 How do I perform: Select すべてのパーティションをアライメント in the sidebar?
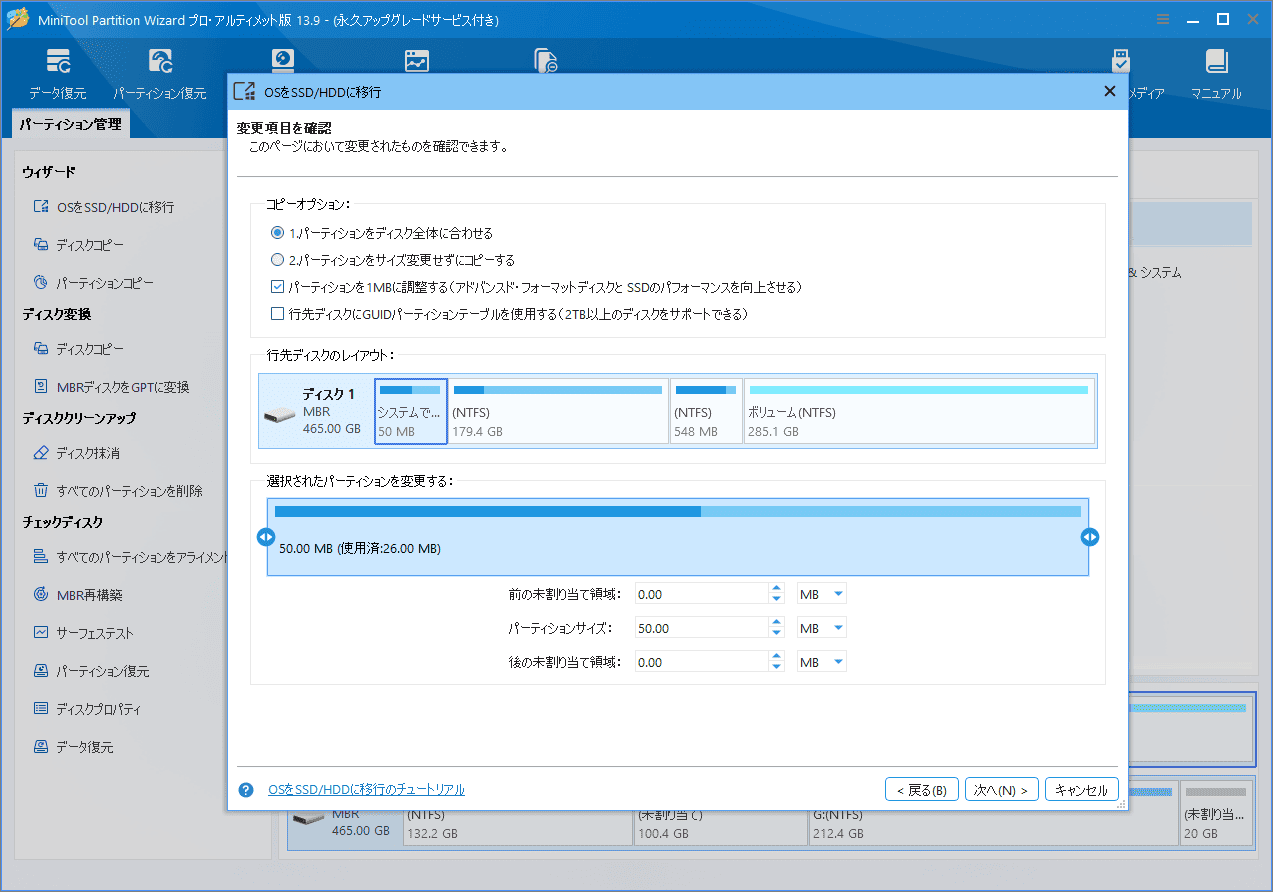click(x=130, y=557)
